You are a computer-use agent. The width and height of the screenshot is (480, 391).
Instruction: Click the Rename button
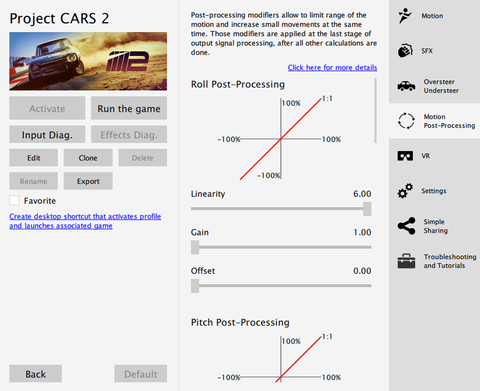[33, 181]
